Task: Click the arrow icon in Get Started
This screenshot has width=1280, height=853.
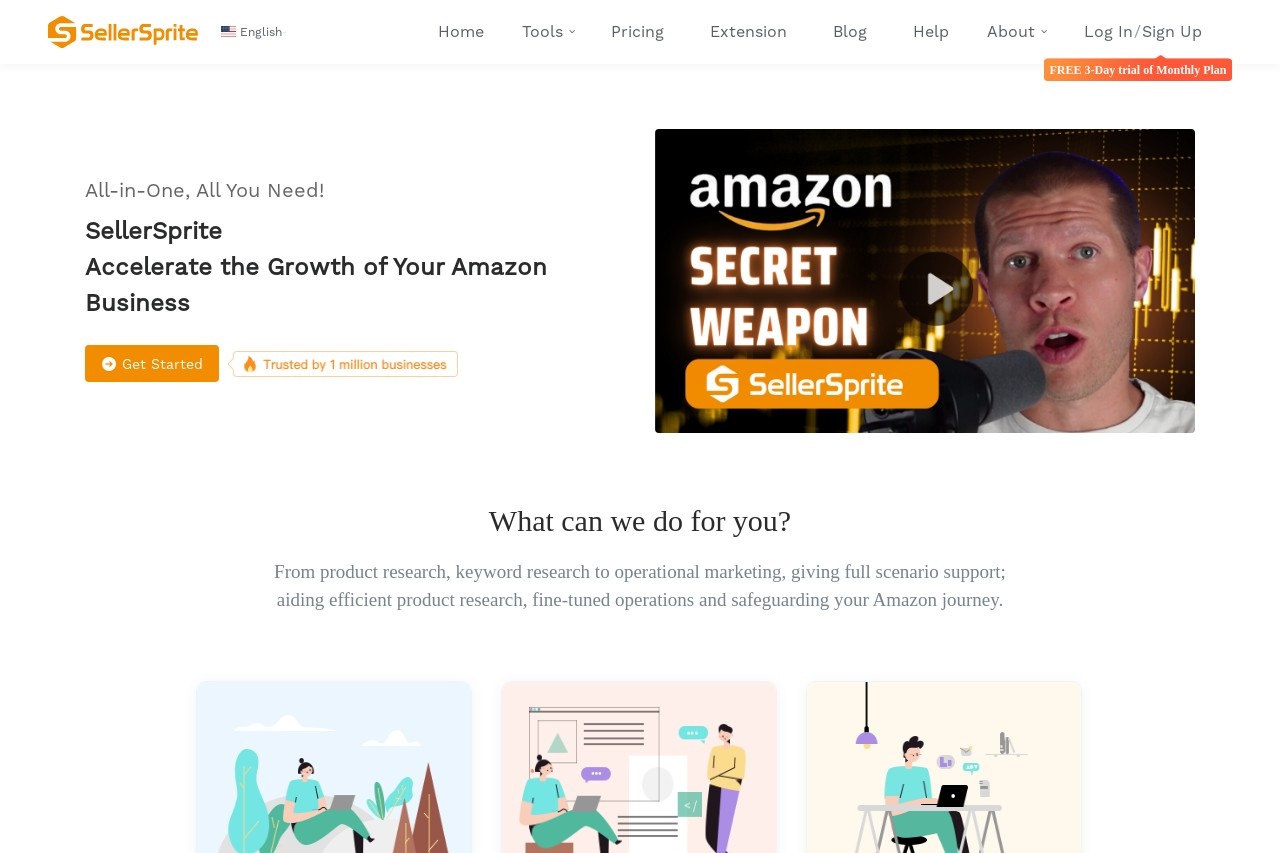Action: point(109,364)
